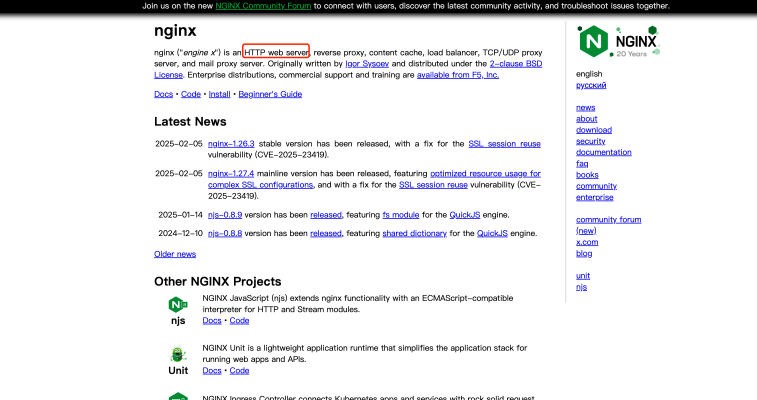Viewport: 757px width, 400px height.
Task: Open the nginx-1.27.4 mainline release link
Action: pos(231,173)
